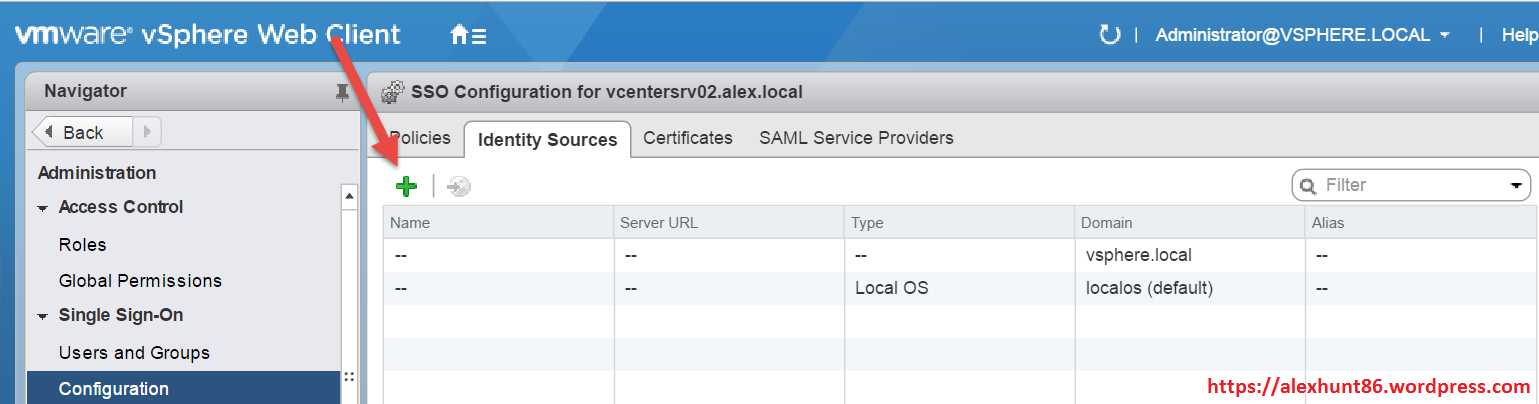
Task: Click the VMware vSphere Web Client logo
Action: tap(207, 35)
